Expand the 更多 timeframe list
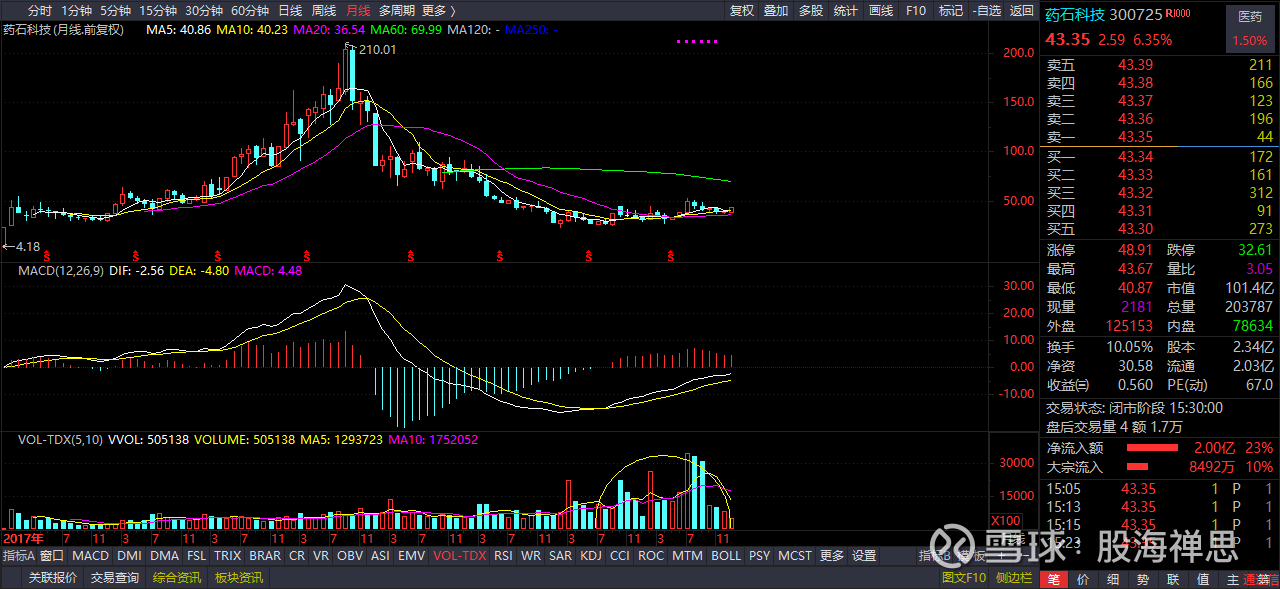 [438, 11]
